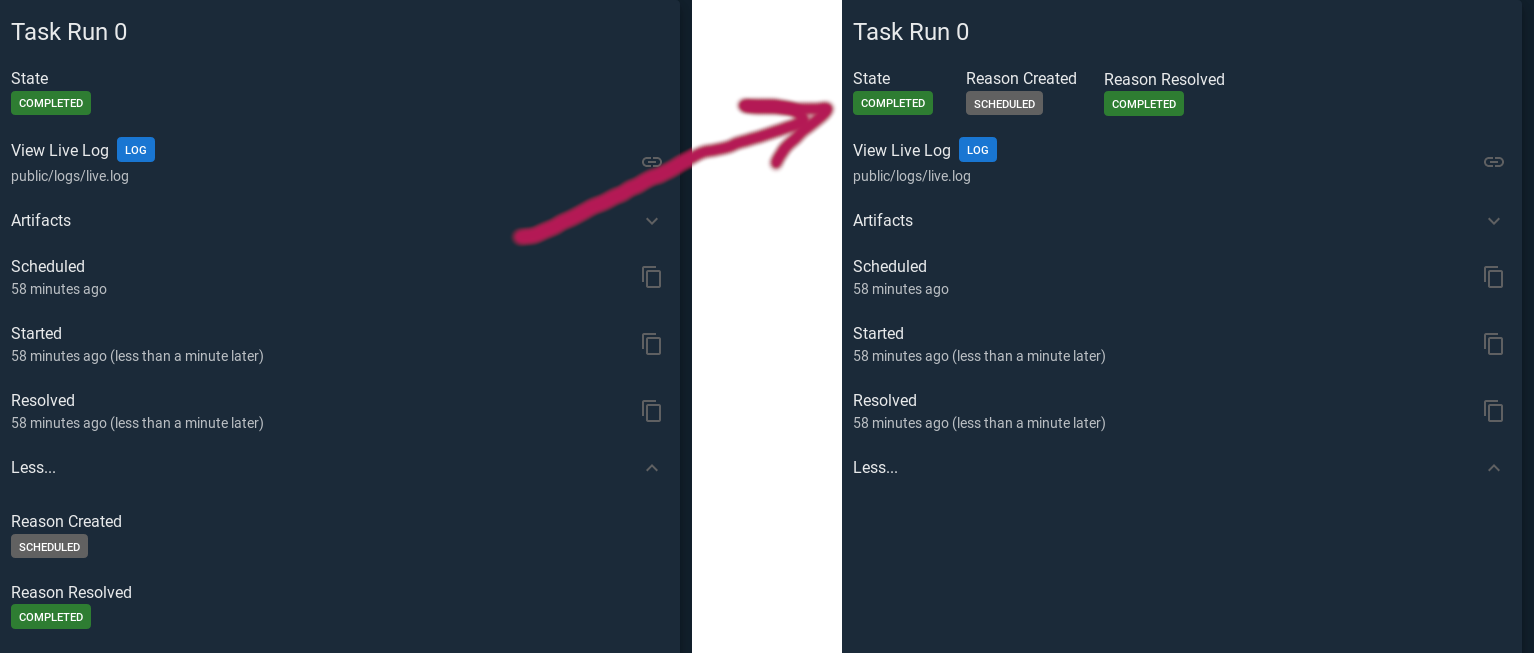Click the public/logs/live.log link

(69, 176)
